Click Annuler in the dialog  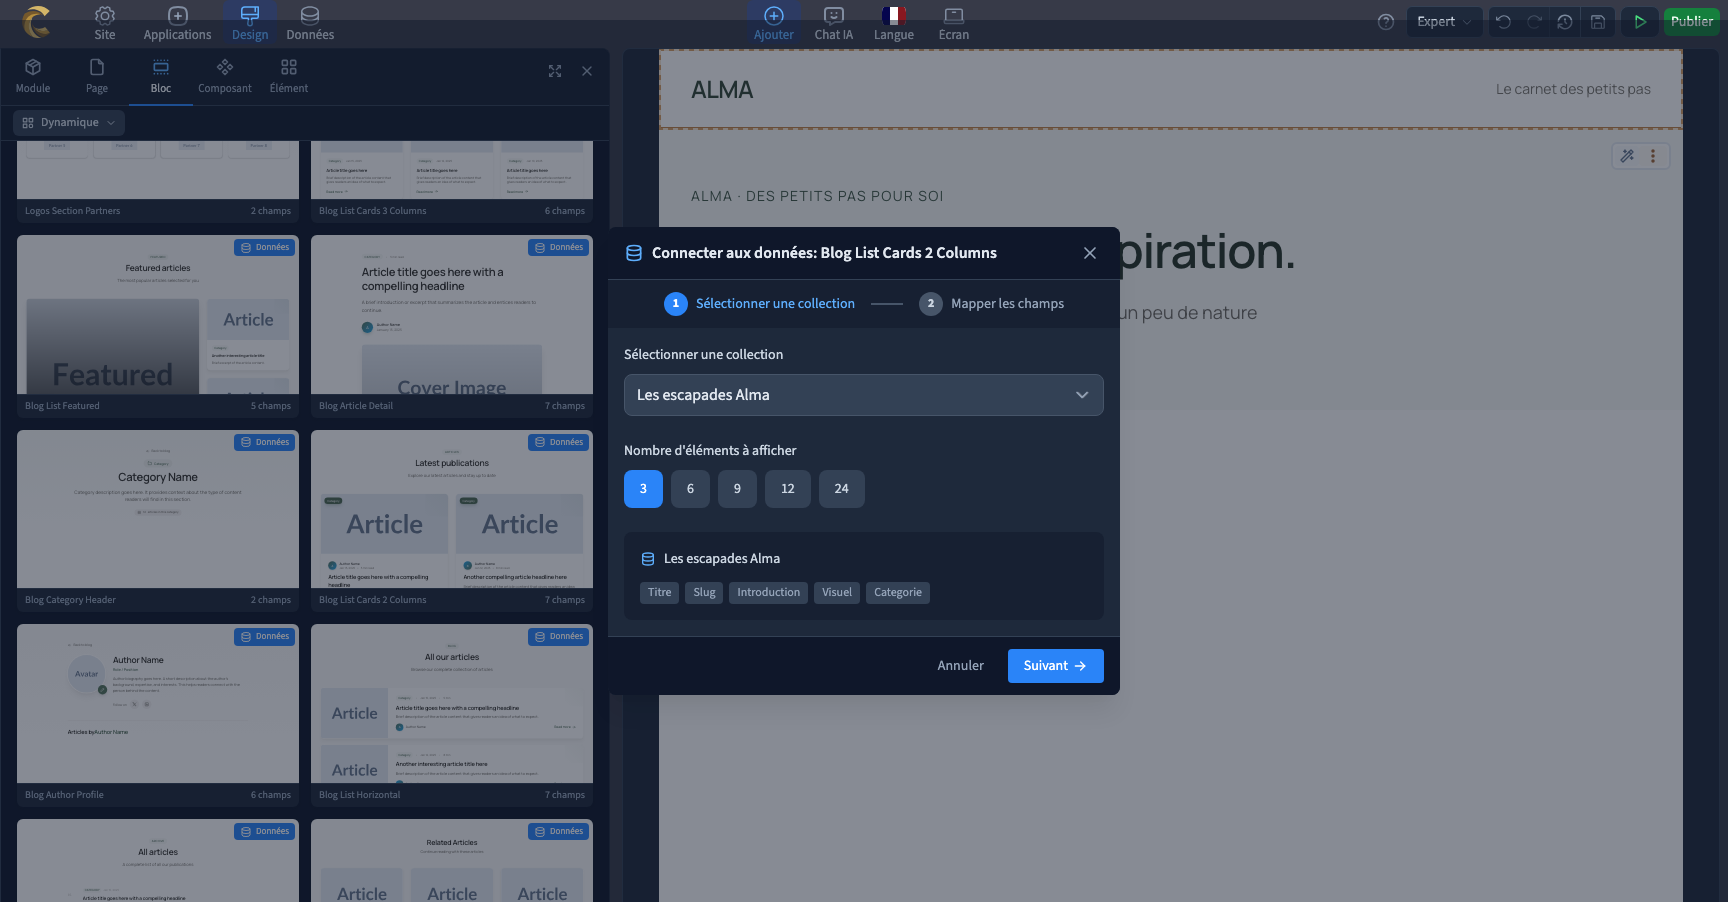tap(960, 666)
